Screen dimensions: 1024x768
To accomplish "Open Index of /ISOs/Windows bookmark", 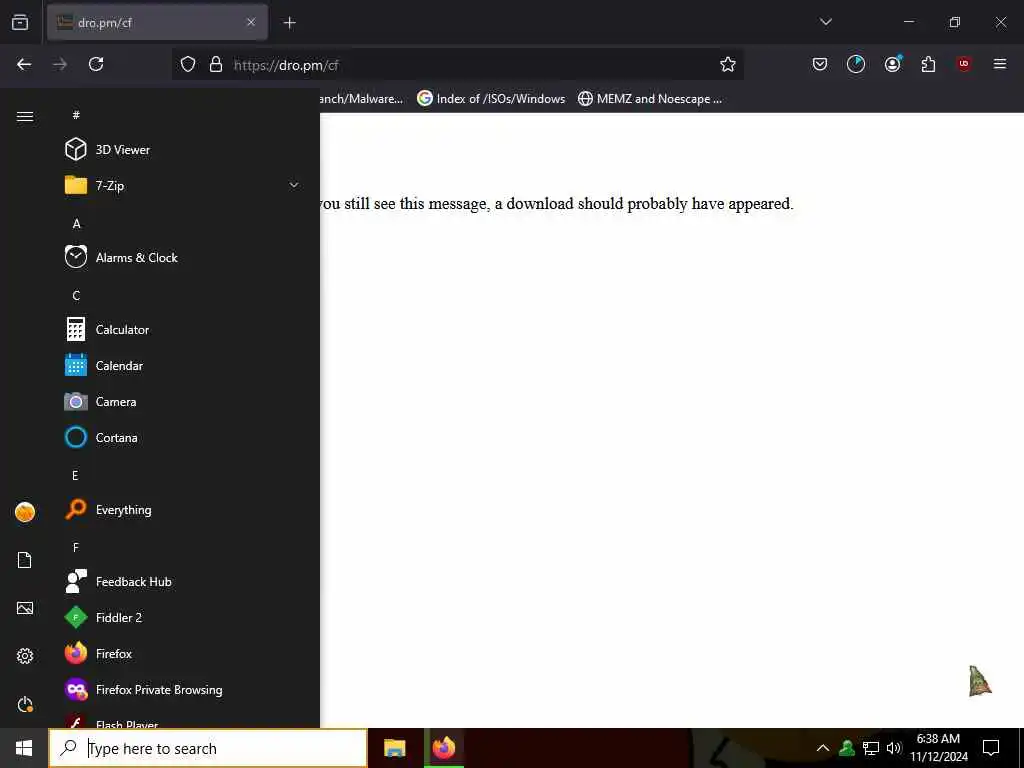I will pos(491,99).
